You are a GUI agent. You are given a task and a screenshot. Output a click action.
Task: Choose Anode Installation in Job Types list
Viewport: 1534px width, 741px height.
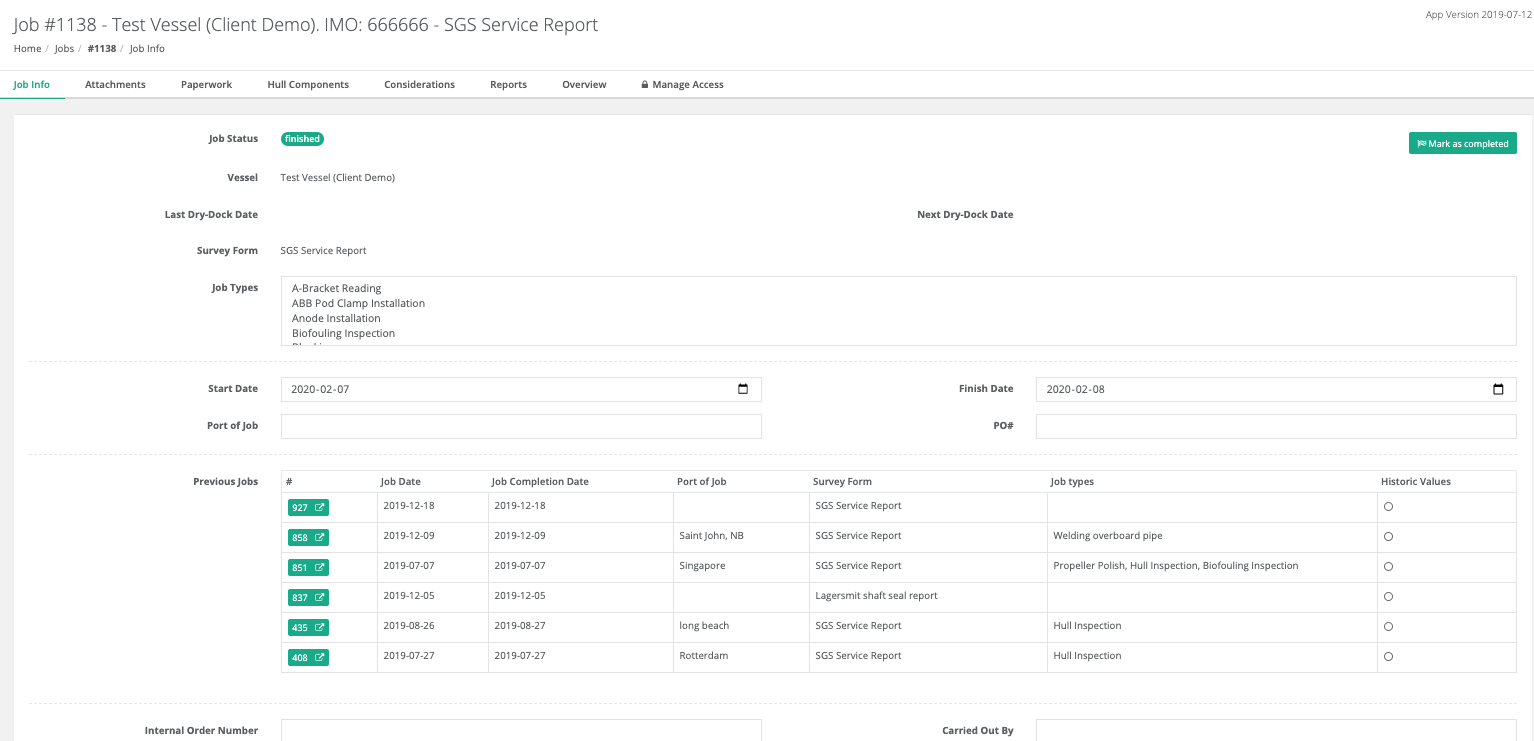[336, 318]
